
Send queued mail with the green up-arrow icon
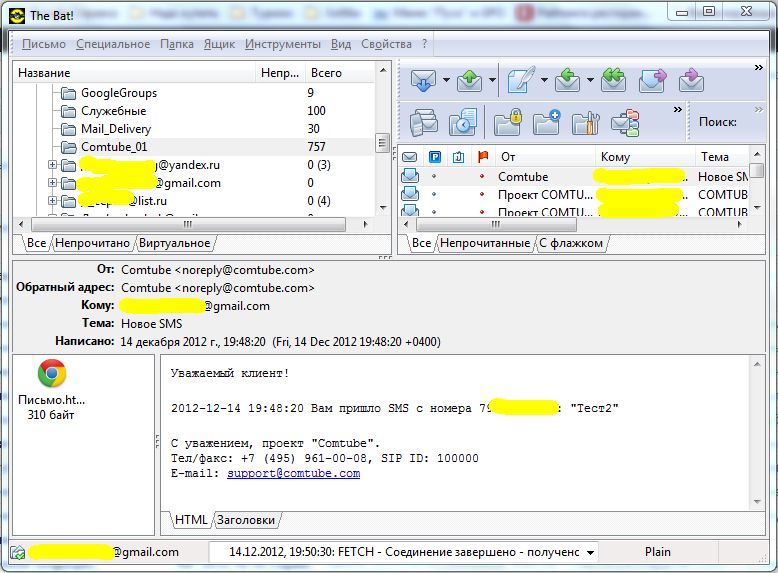coord(469,80)
